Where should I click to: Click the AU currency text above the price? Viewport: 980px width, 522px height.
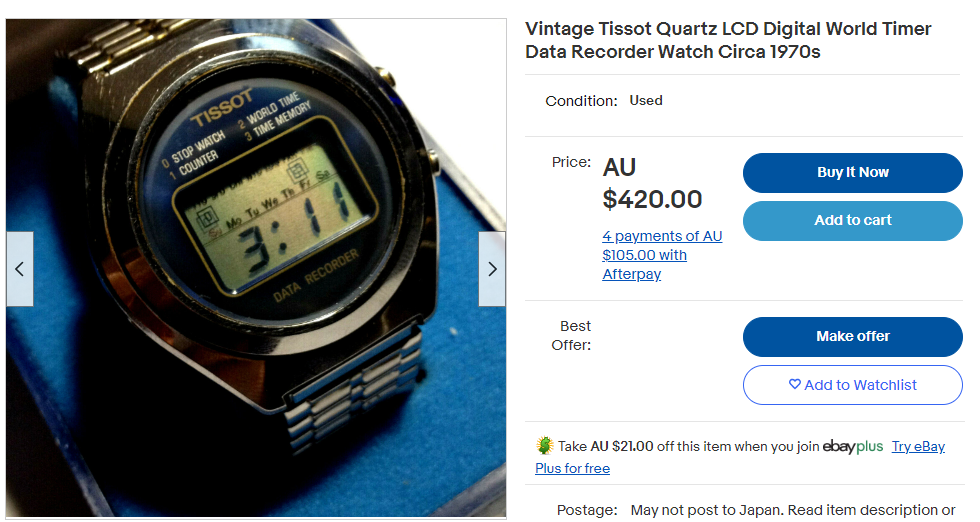coord(619,168)
